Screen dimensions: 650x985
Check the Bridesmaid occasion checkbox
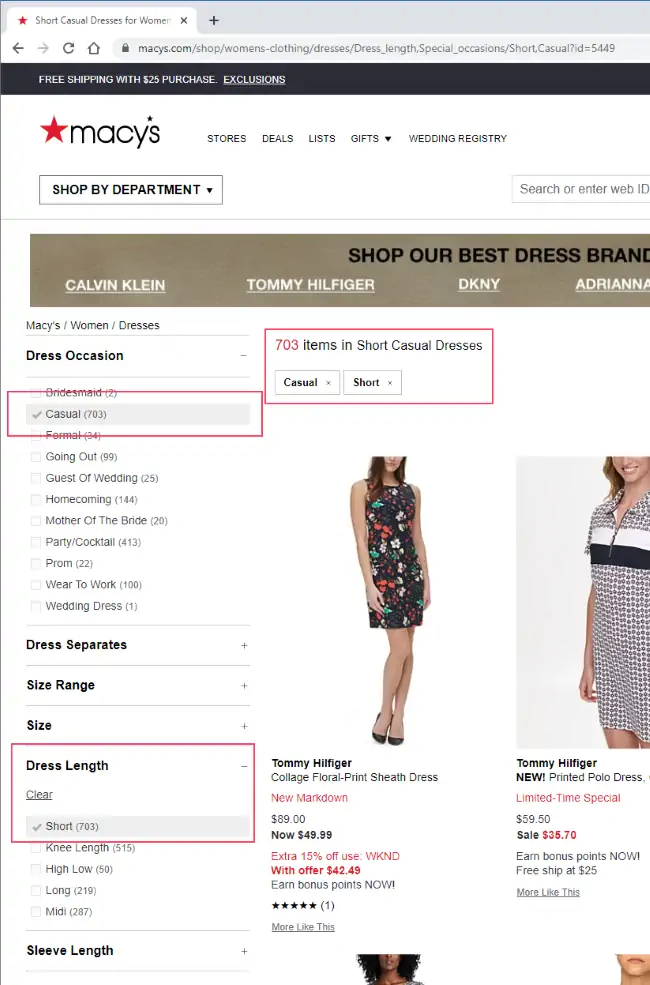coord(36,393)
